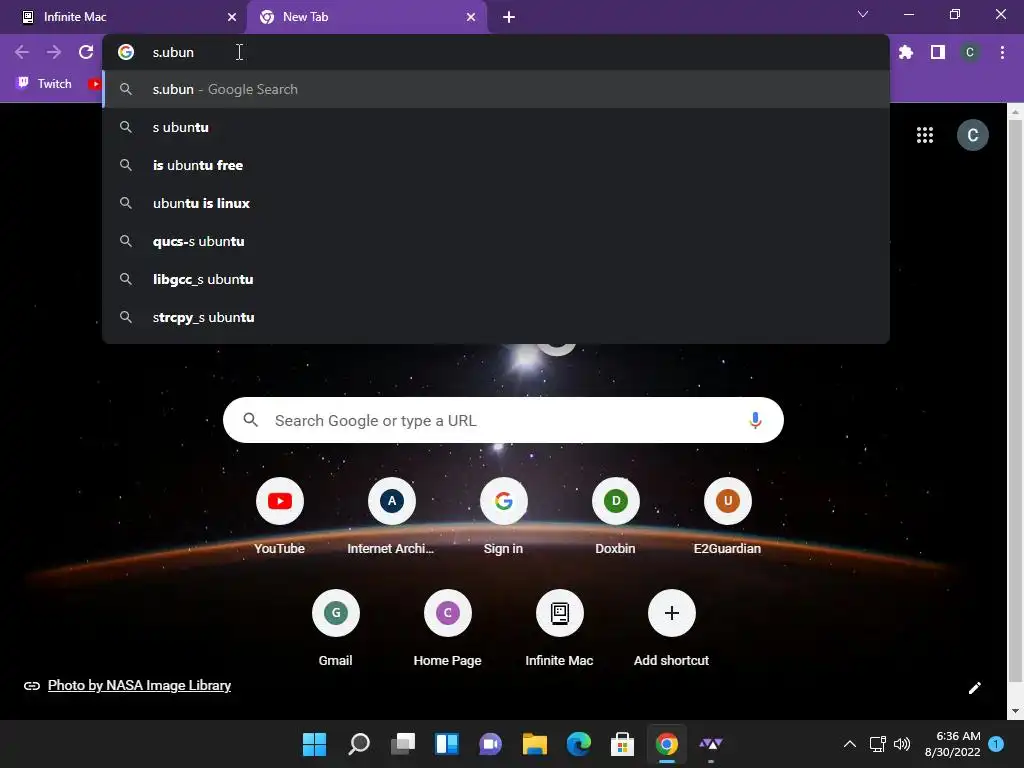Open the Chrome profile avatar in toolbar
Screen dimensions: 1024x768
(x=970, y=52)
